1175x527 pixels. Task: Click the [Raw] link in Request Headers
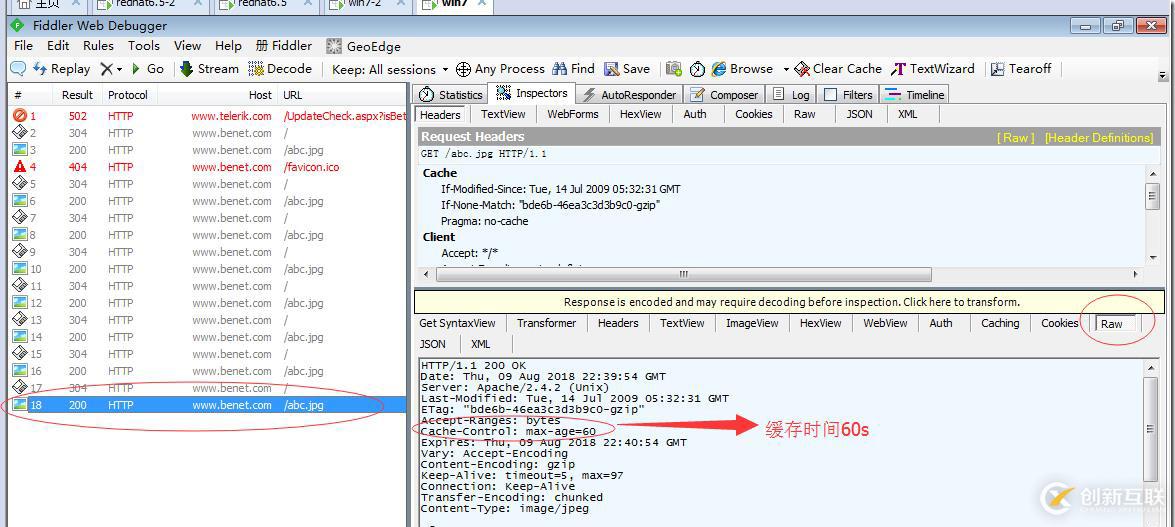[x=1015, y=137]
